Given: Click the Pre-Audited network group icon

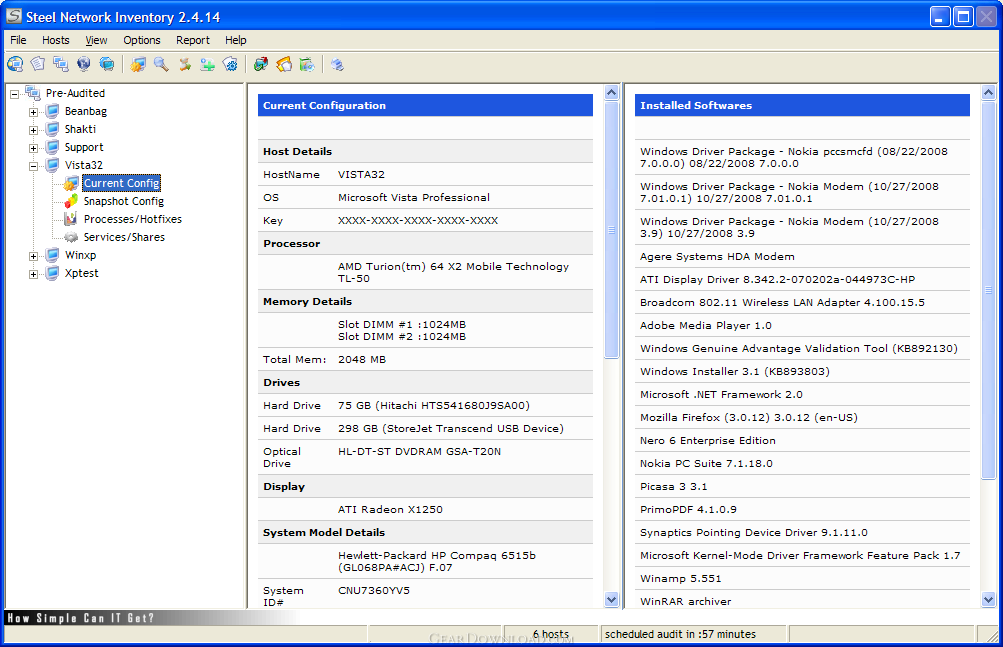Looking at the screenshot, I should 33,93.
